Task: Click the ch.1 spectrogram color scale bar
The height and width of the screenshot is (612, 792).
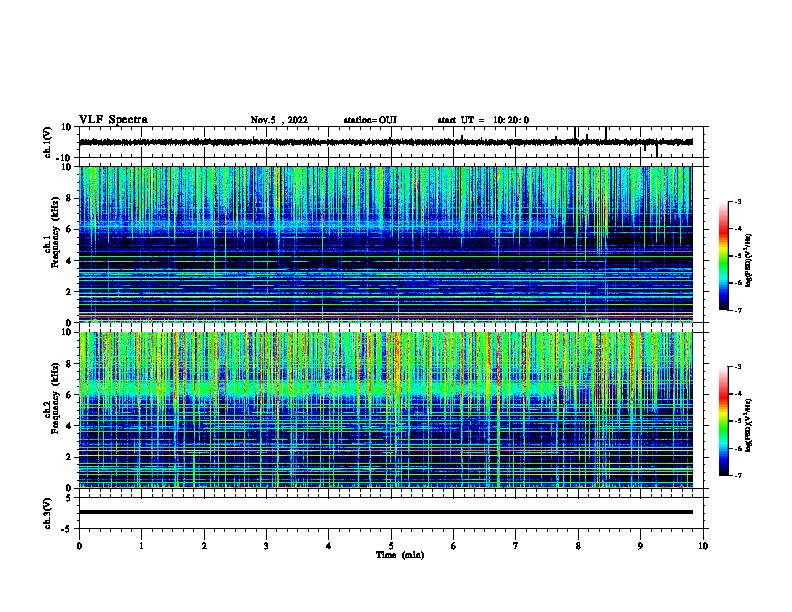Action: pos(724,256)
